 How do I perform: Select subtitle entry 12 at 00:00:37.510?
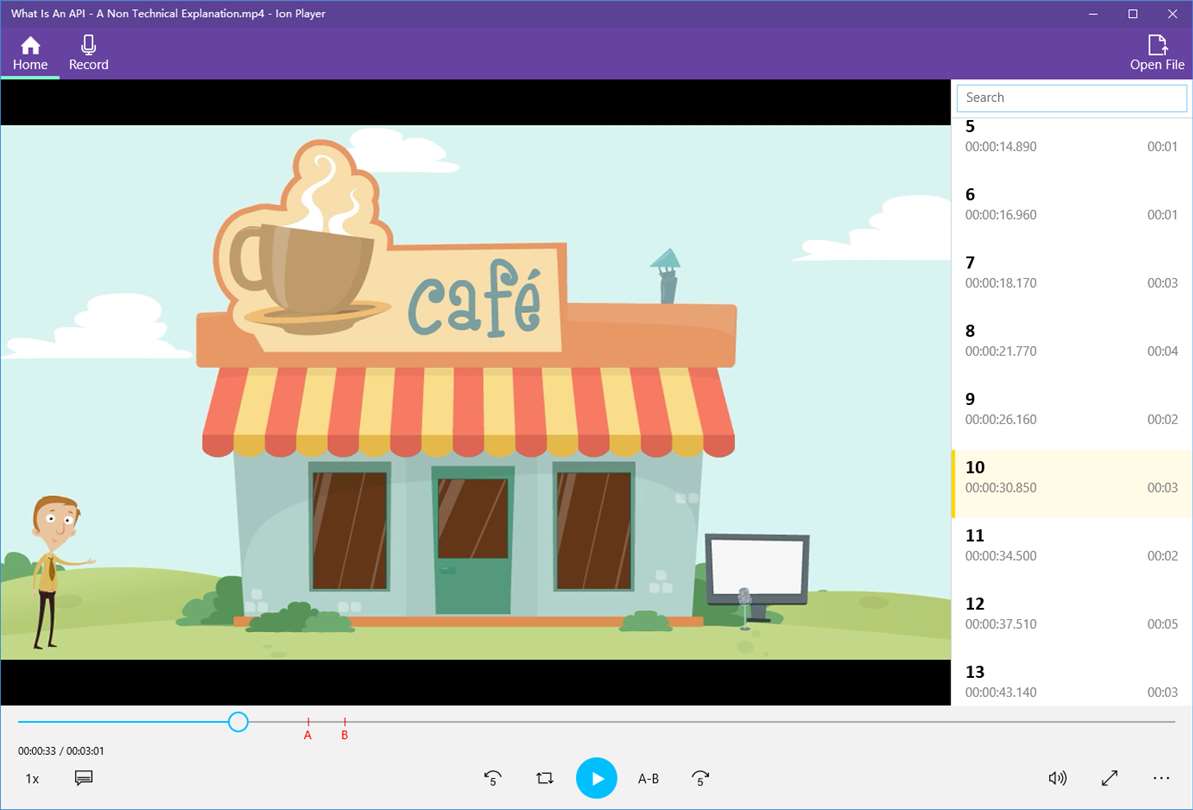click(x=1072, y=613)
